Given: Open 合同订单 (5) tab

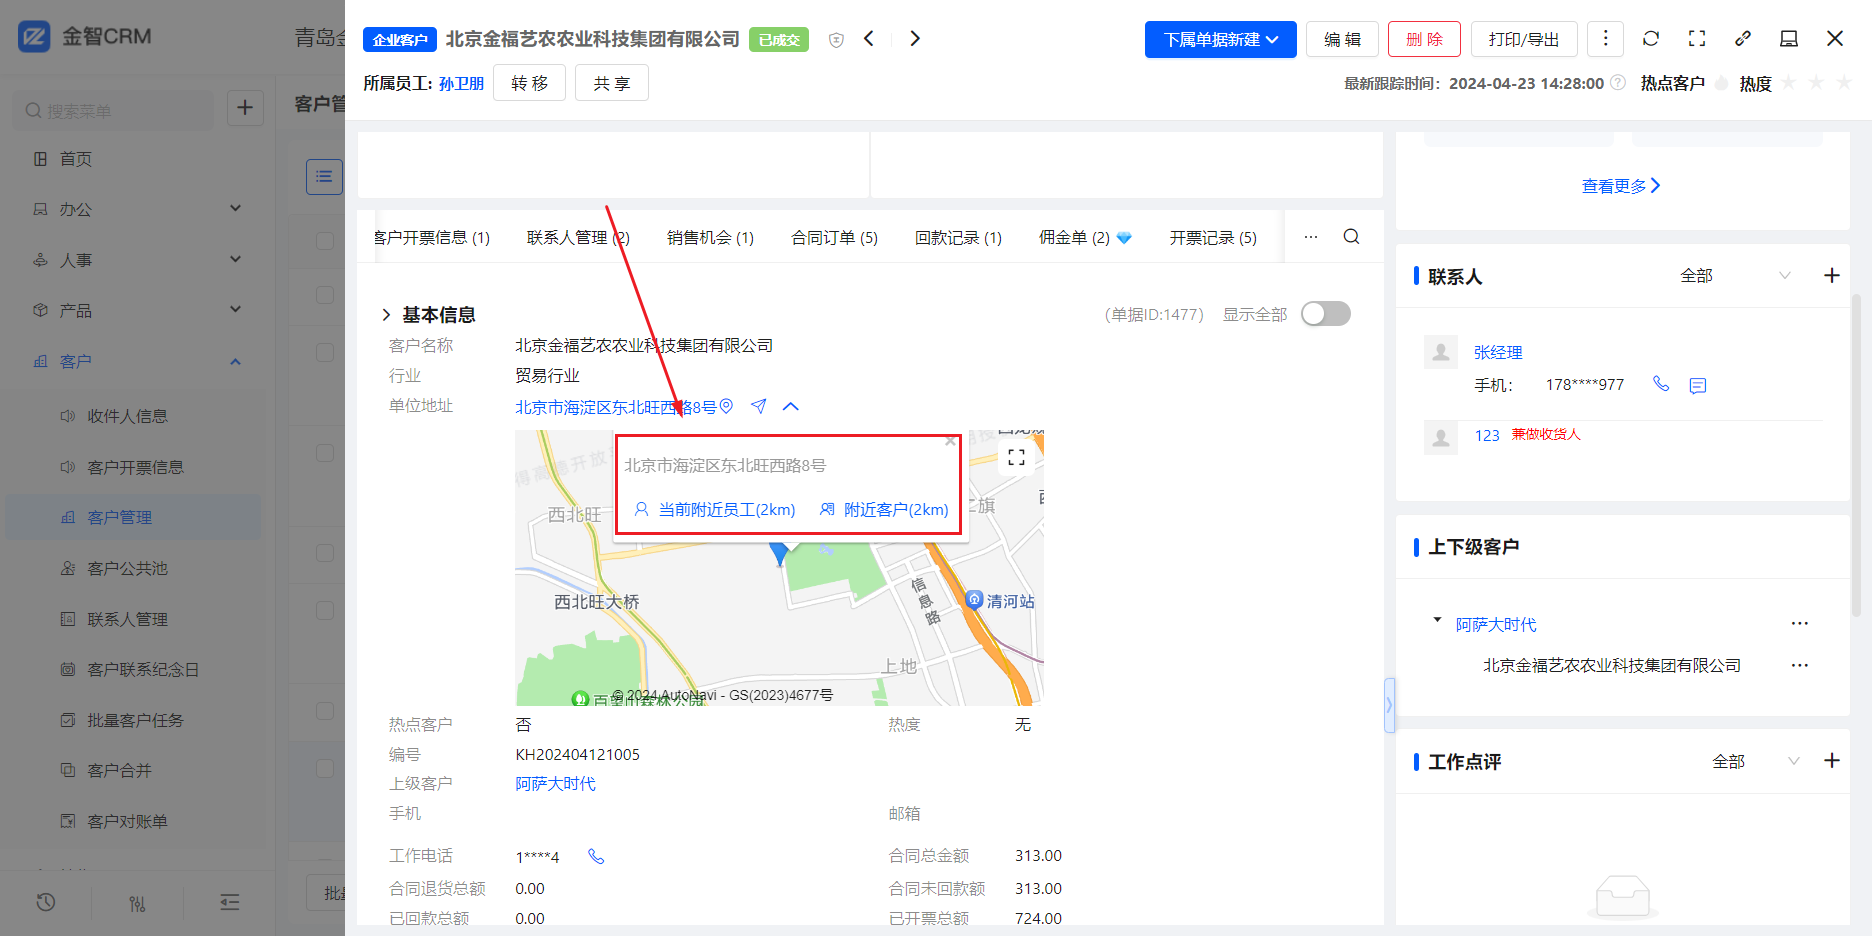Looking at the screenshot, I should (x=834, y=237).
